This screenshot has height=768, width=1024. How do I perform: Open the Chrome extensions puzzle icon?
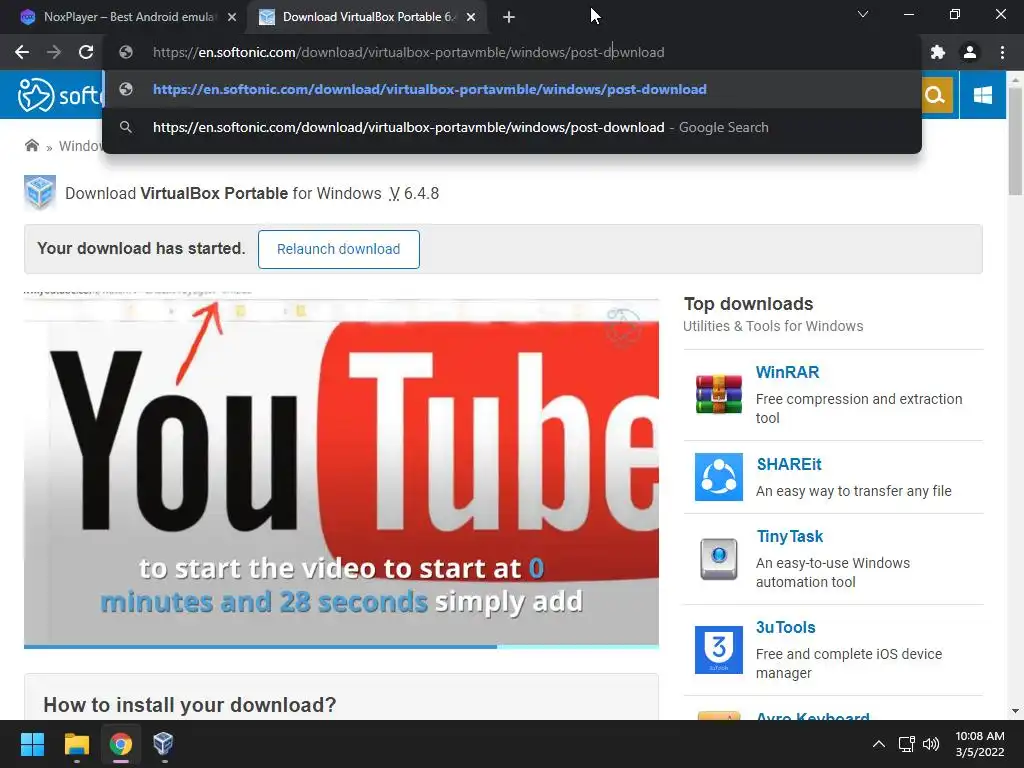pyautogui.click(x=938, y=52)
